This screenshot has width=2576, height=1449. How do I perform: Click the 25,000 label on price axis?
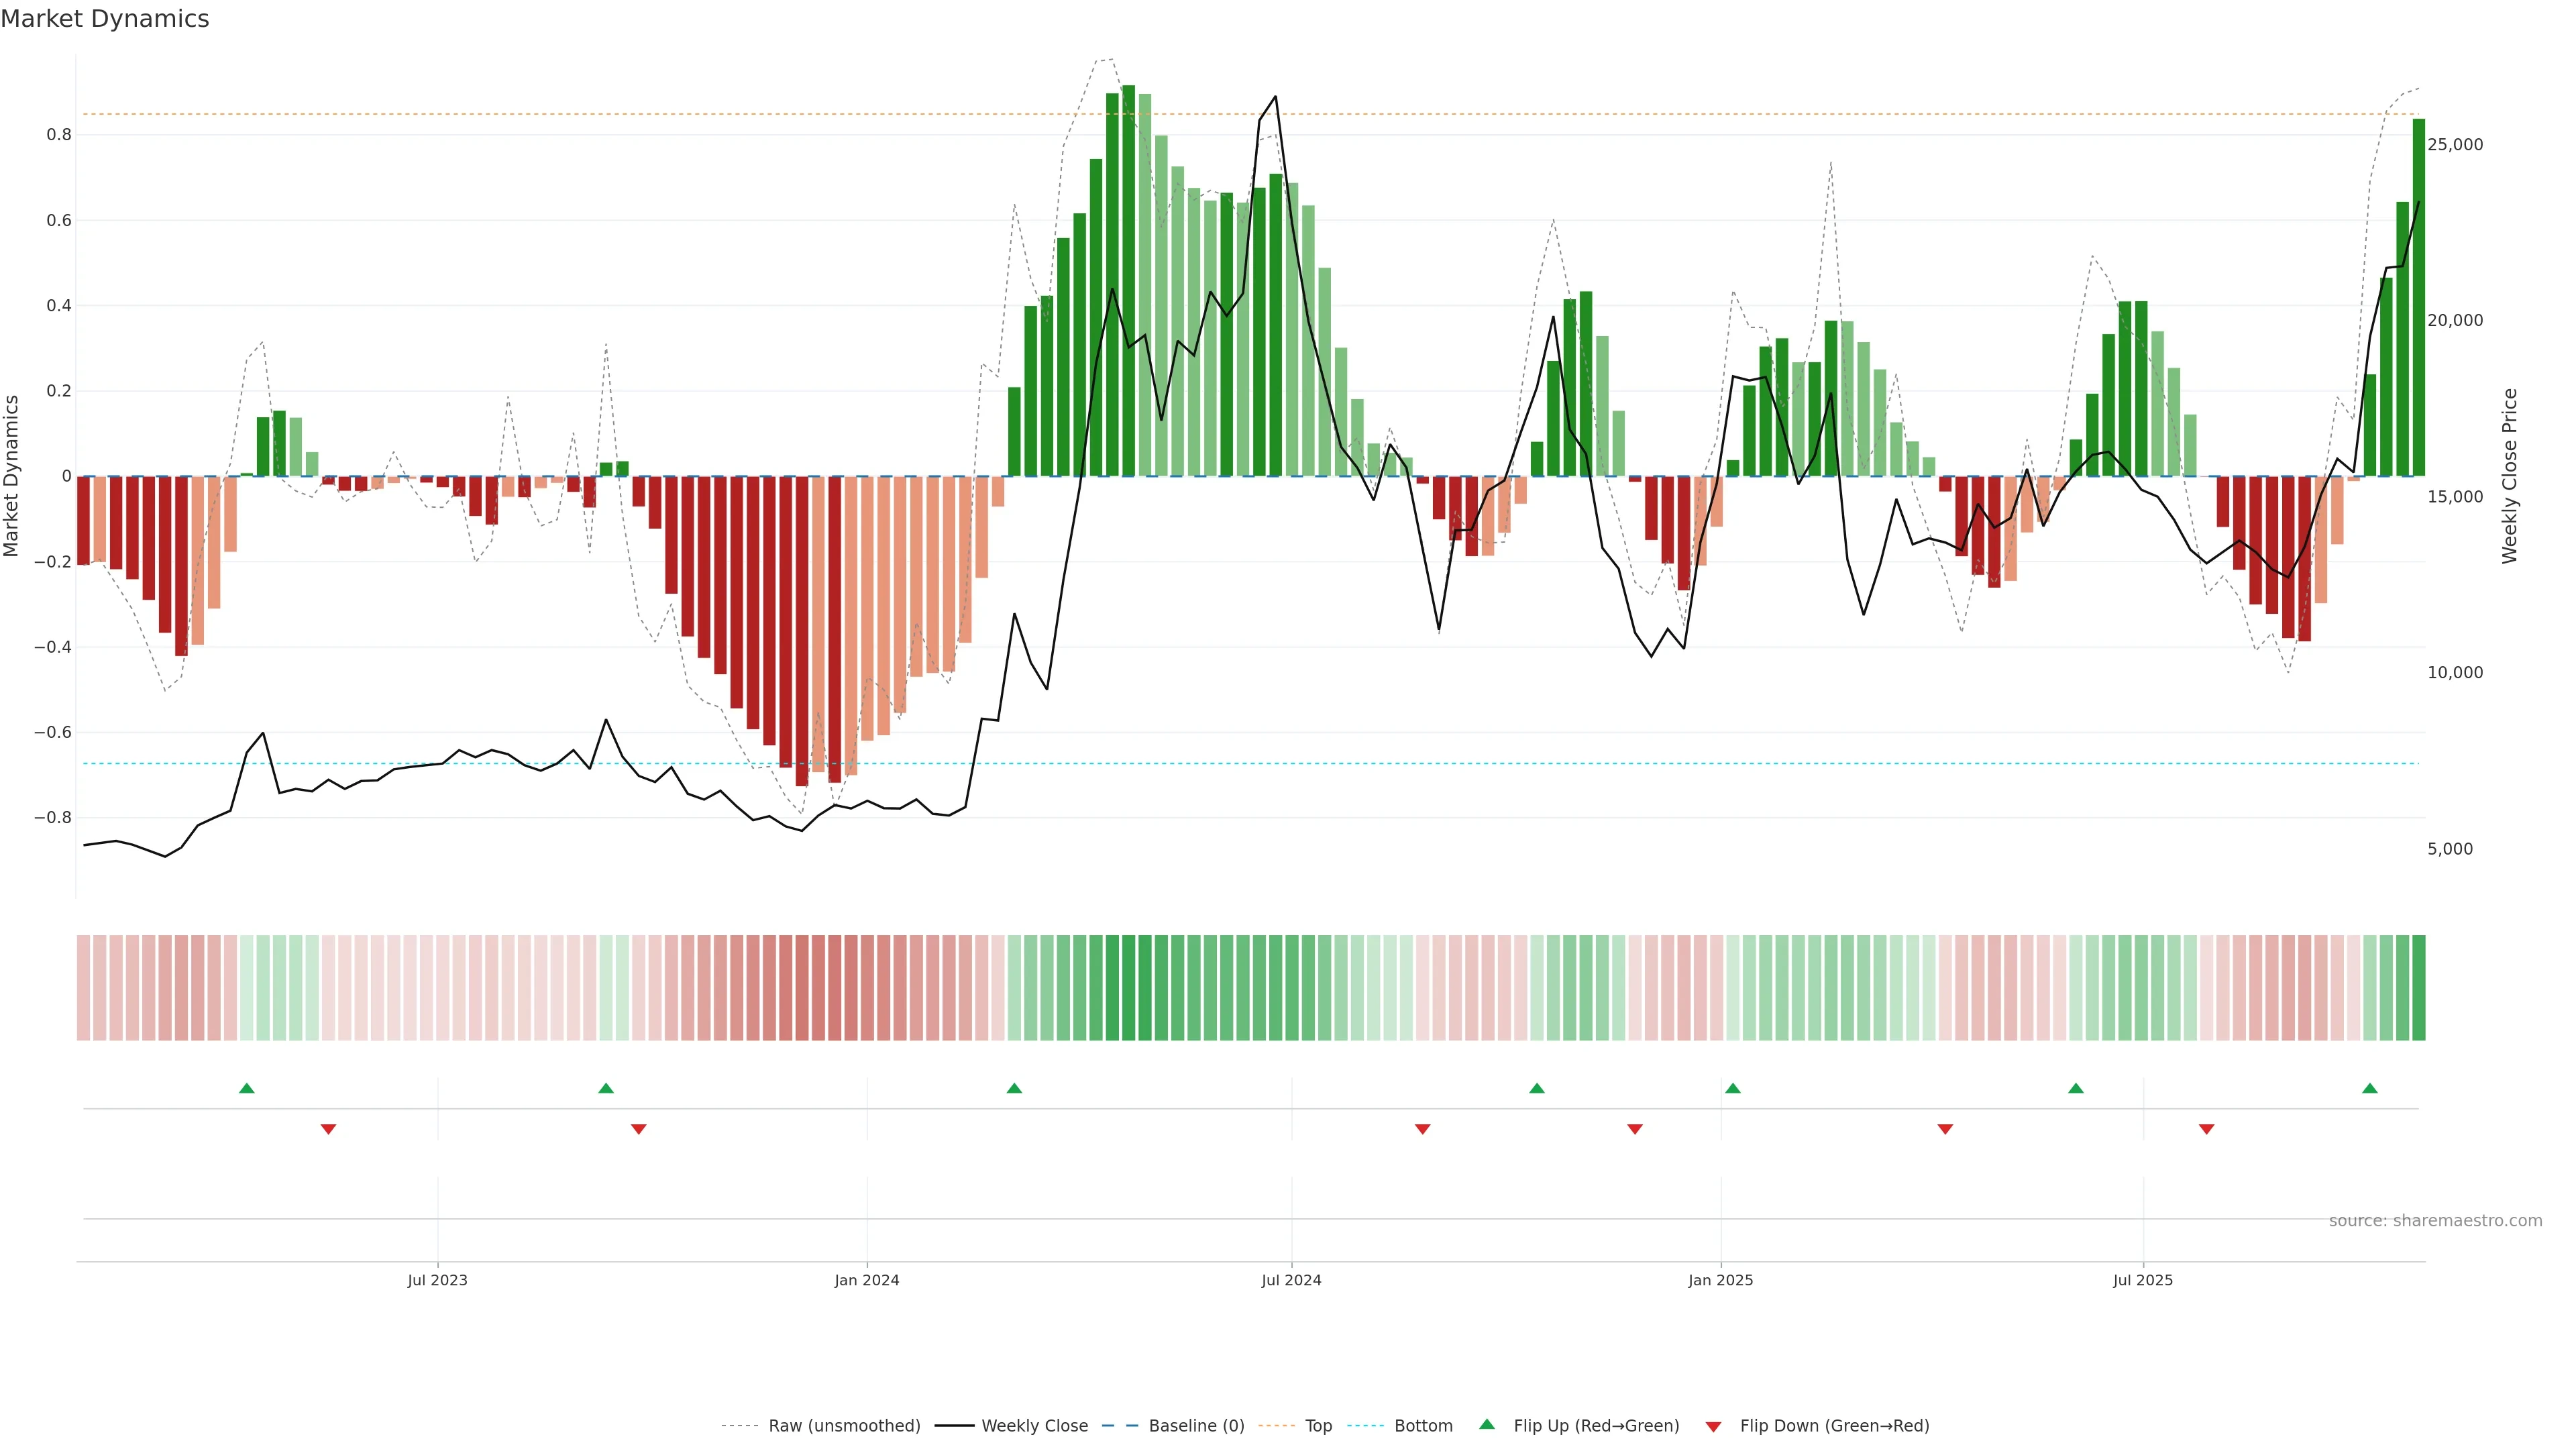pyautogui.click(x=2455, y=145)
